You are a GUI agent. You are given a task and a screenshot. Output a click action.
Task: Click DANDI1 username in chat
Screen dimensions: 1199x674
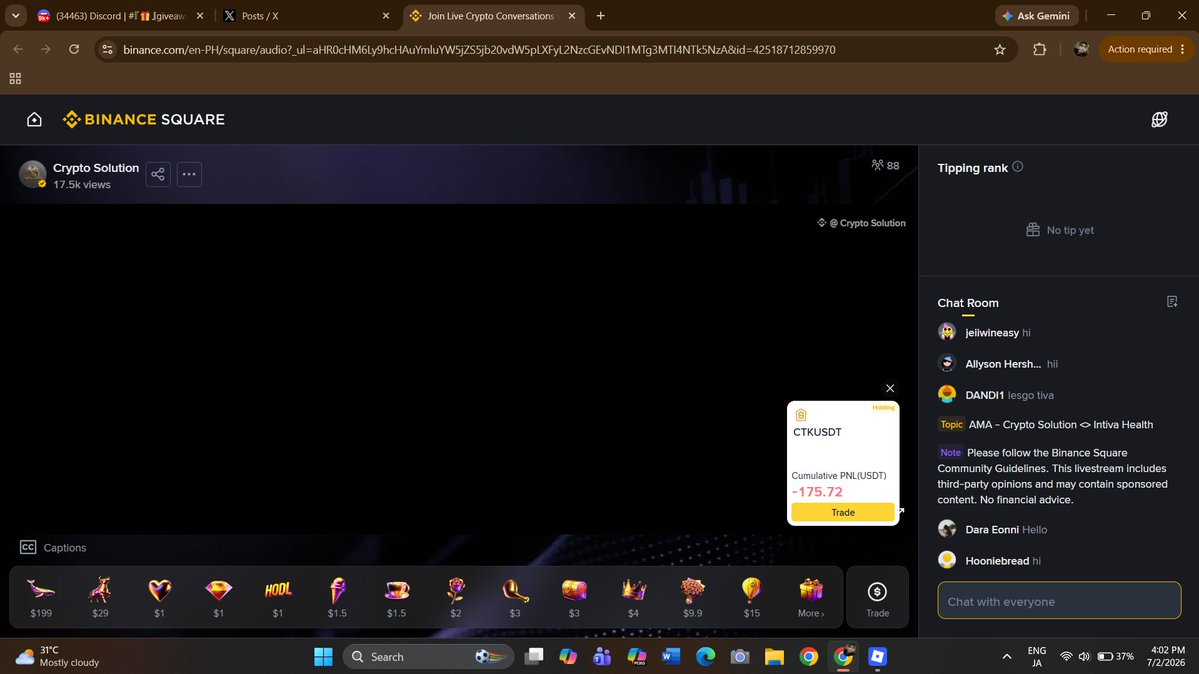point(984,396)
